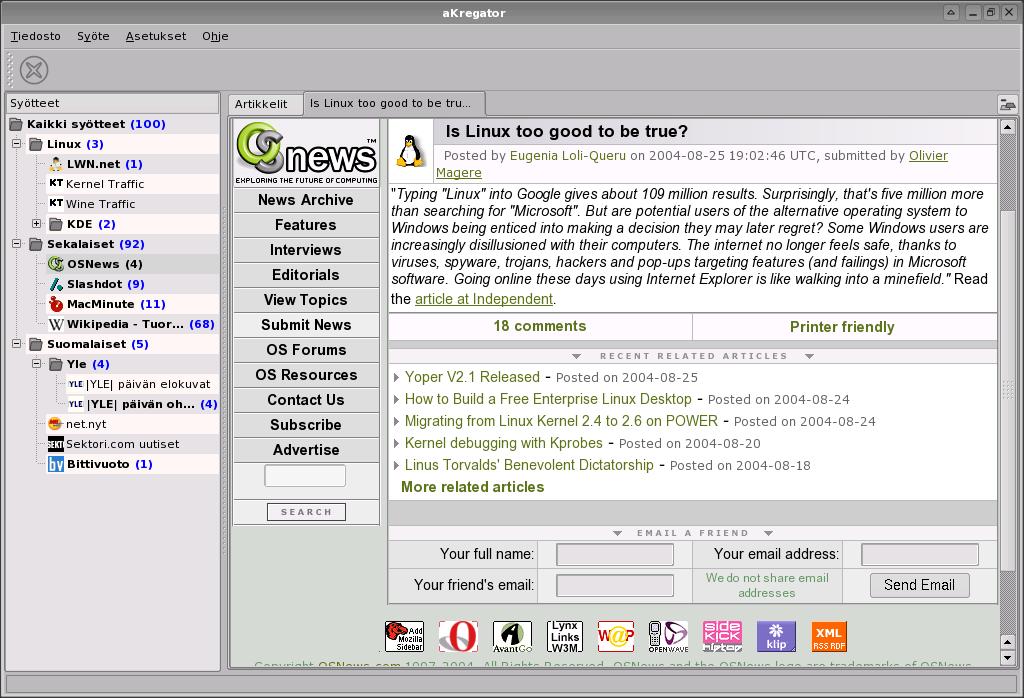Click the Sidekick Hiptop icon
Image resolution: width=1024 pixels, height=698 pixels.
722,637
